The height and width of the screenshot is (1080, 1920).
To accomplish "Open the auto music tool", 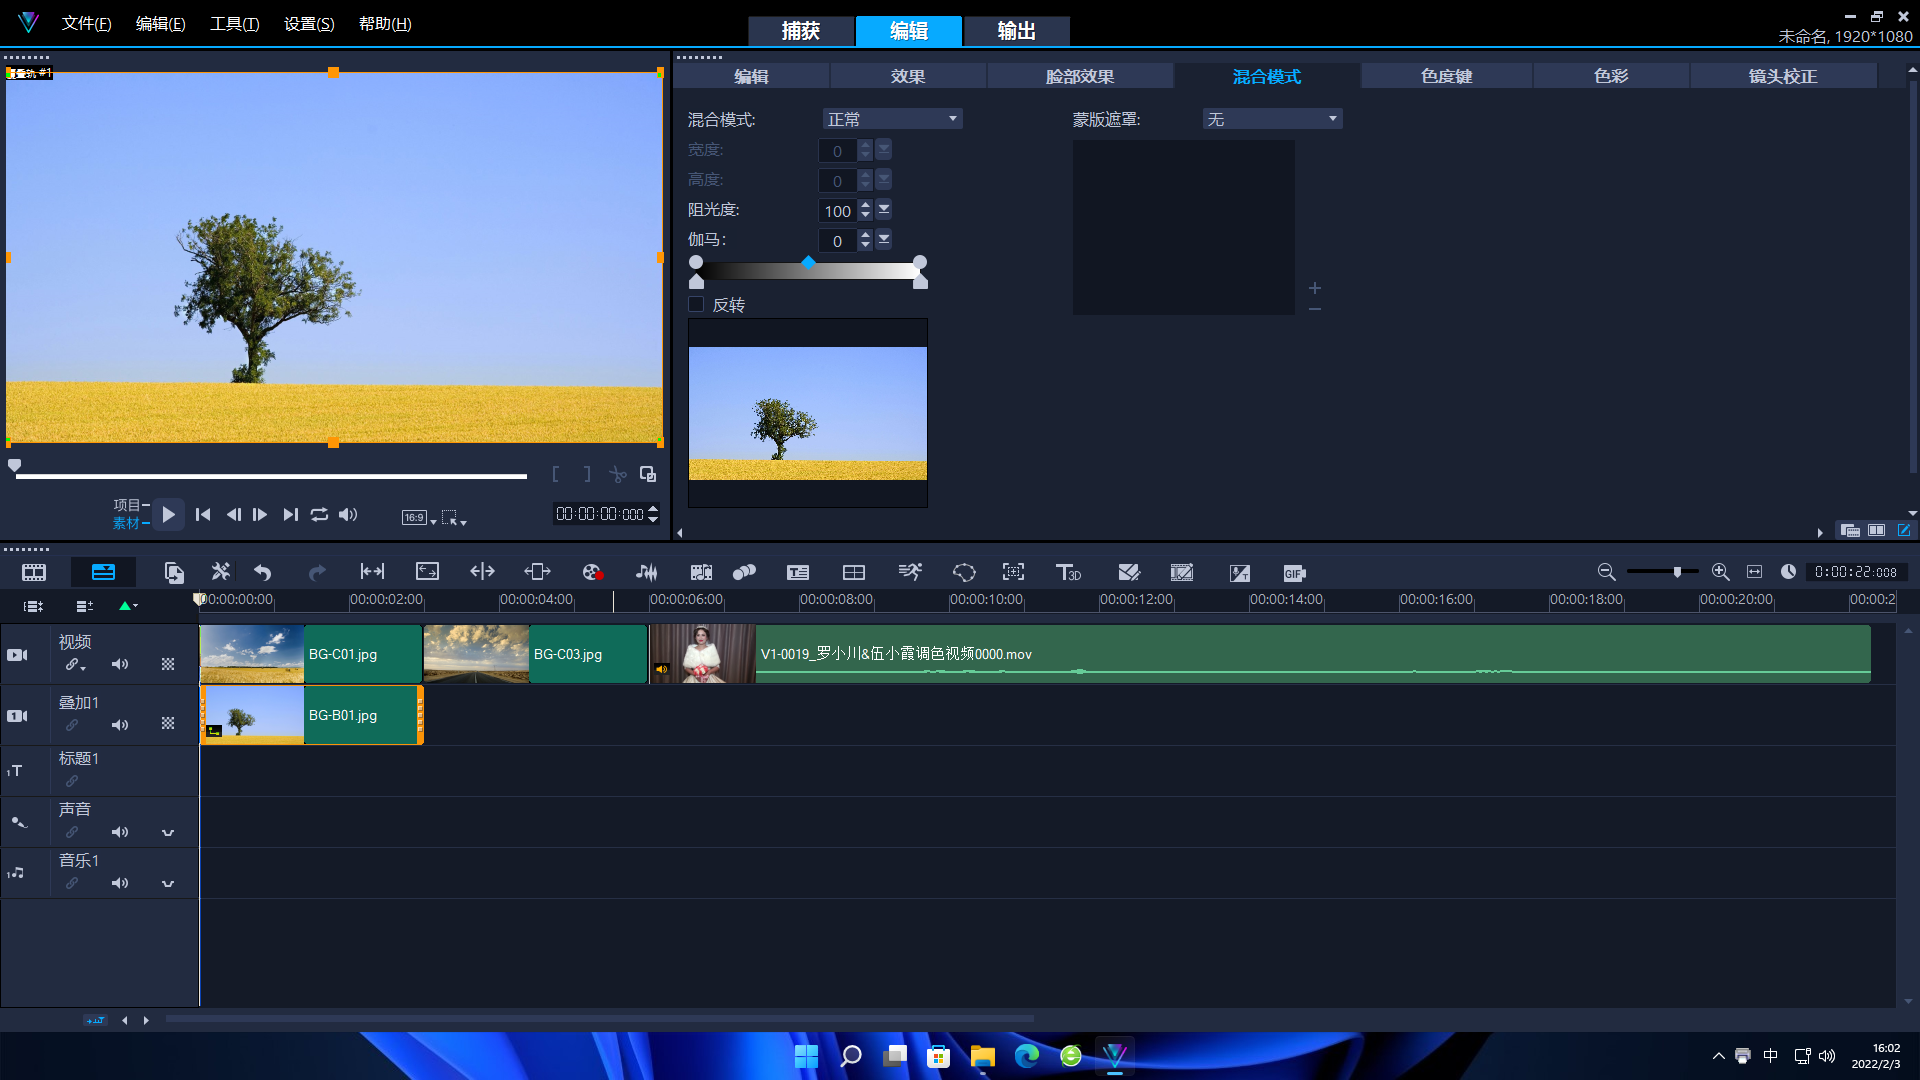I will tap(701, 572).
